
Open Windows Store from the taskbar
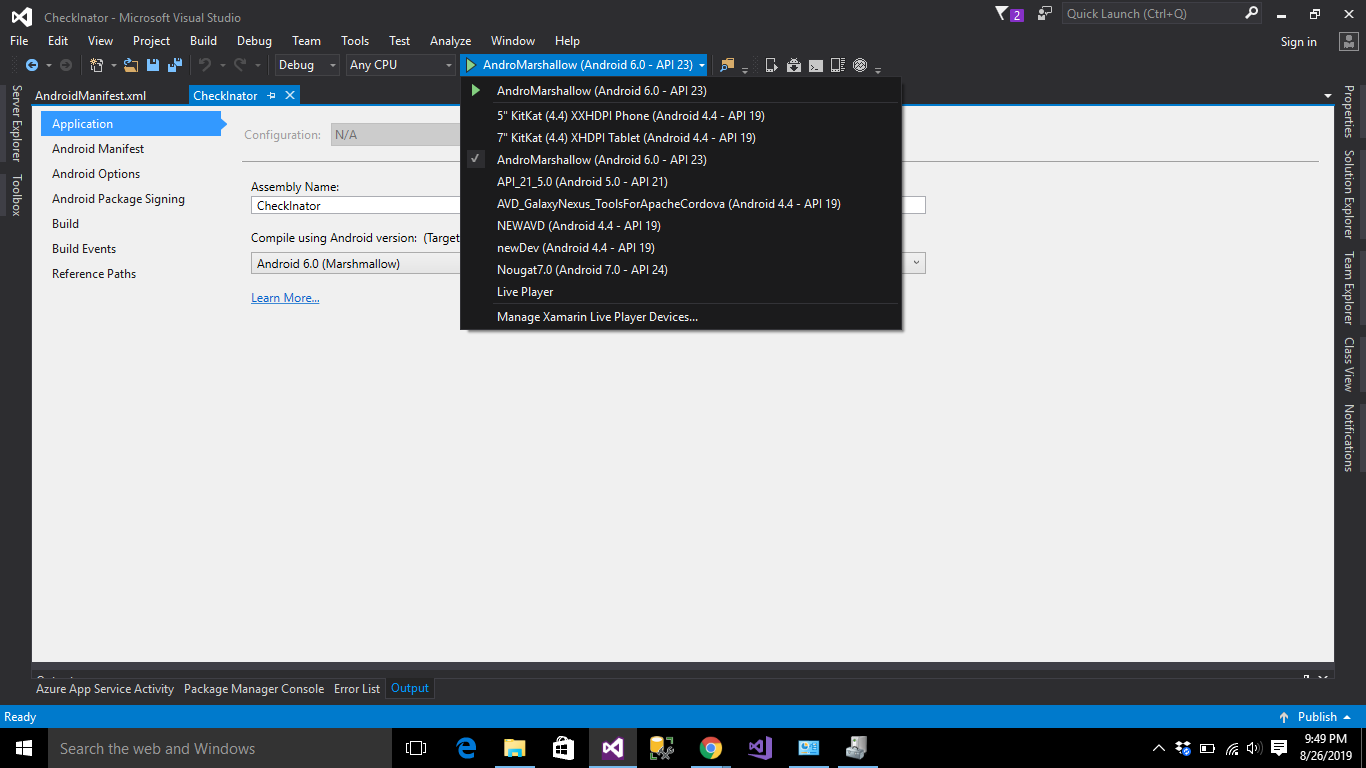coord(564,748)
